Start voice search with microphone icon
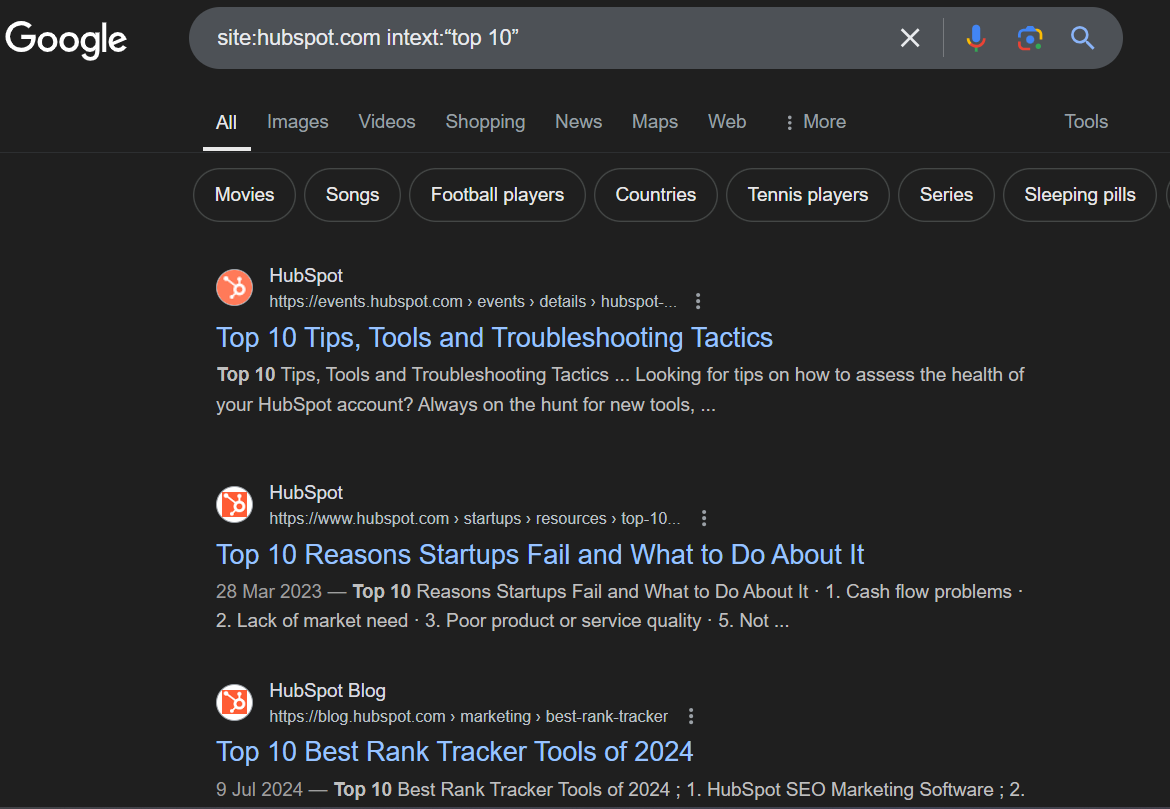 pyautogui.click(x=975, y=38)
